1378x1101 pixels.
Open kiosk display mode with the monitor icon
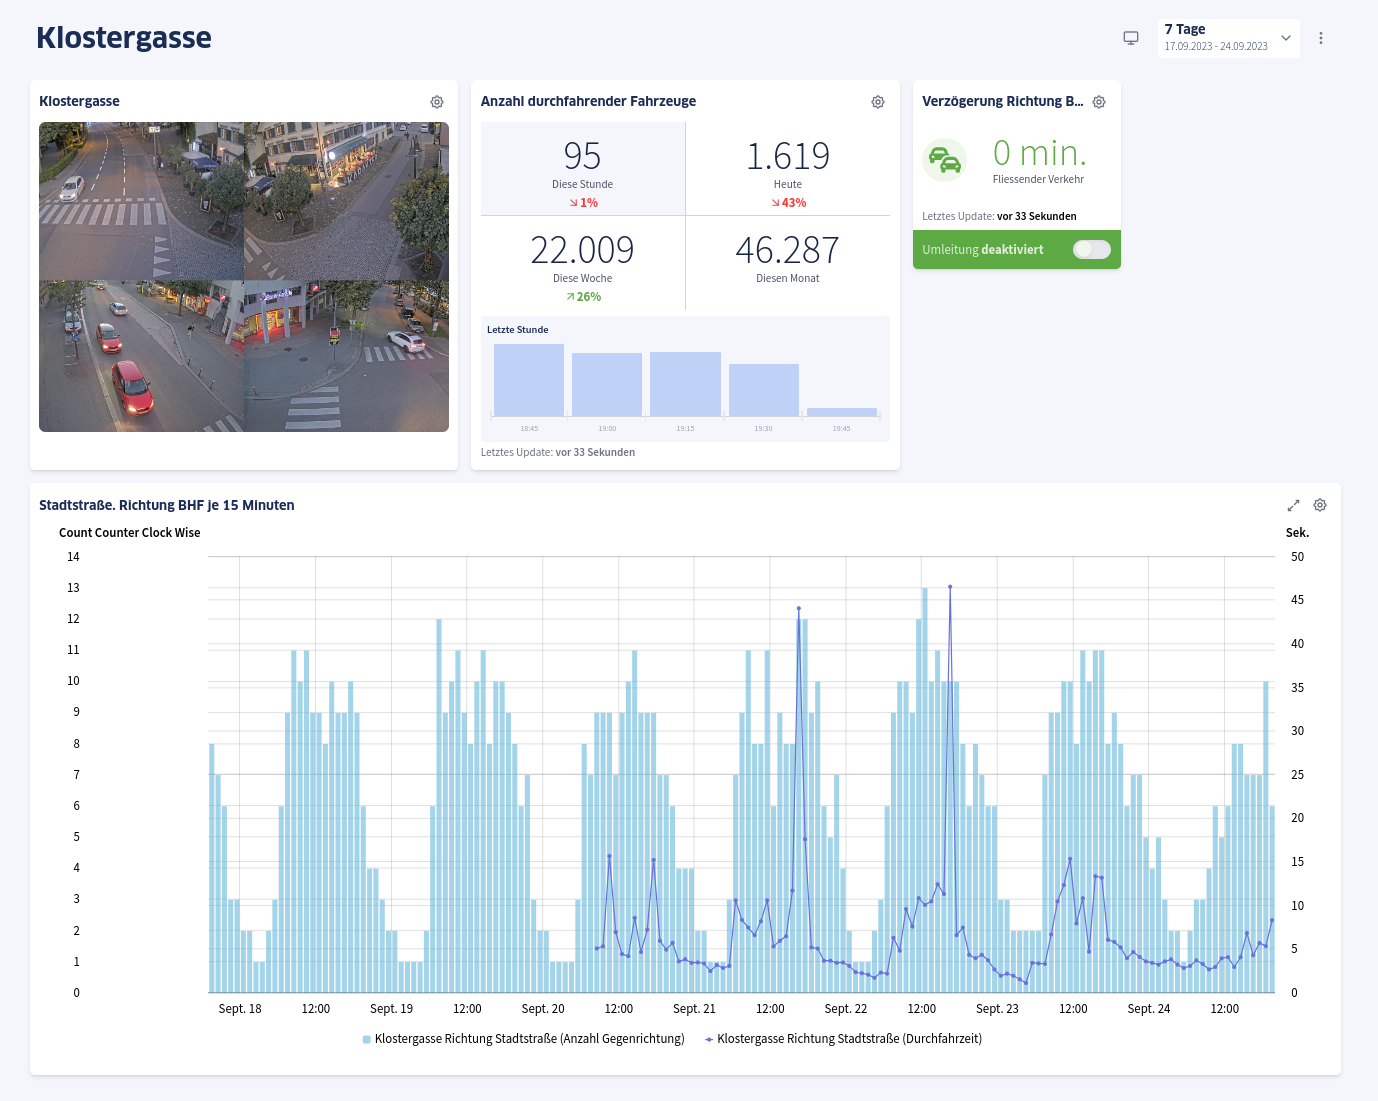click(x=1131, y=37)
